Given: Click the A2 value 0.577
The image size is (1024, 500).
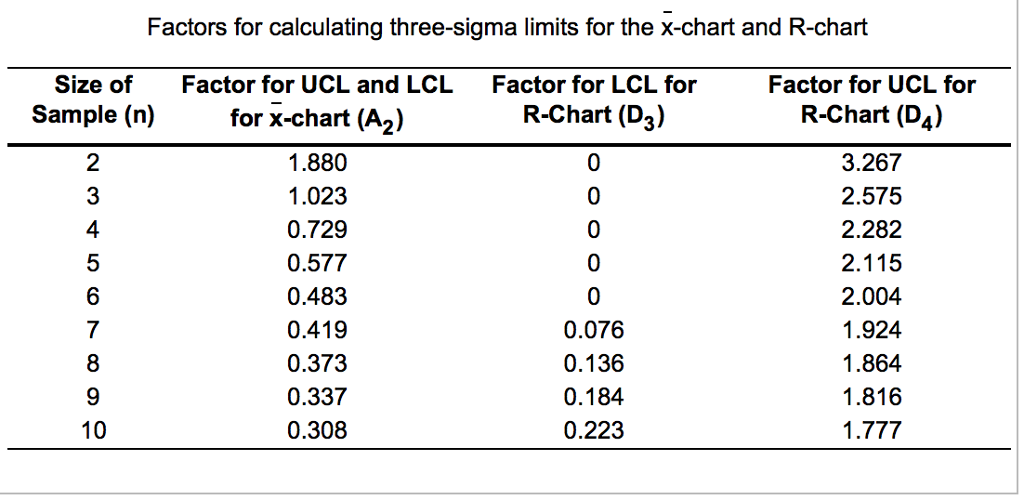Looking at the screenshot, I should (317, 263).
